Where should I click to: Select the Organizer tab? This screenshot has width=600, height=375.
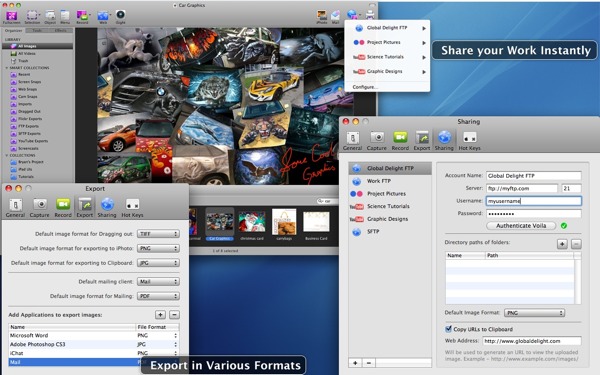[14, 30]
